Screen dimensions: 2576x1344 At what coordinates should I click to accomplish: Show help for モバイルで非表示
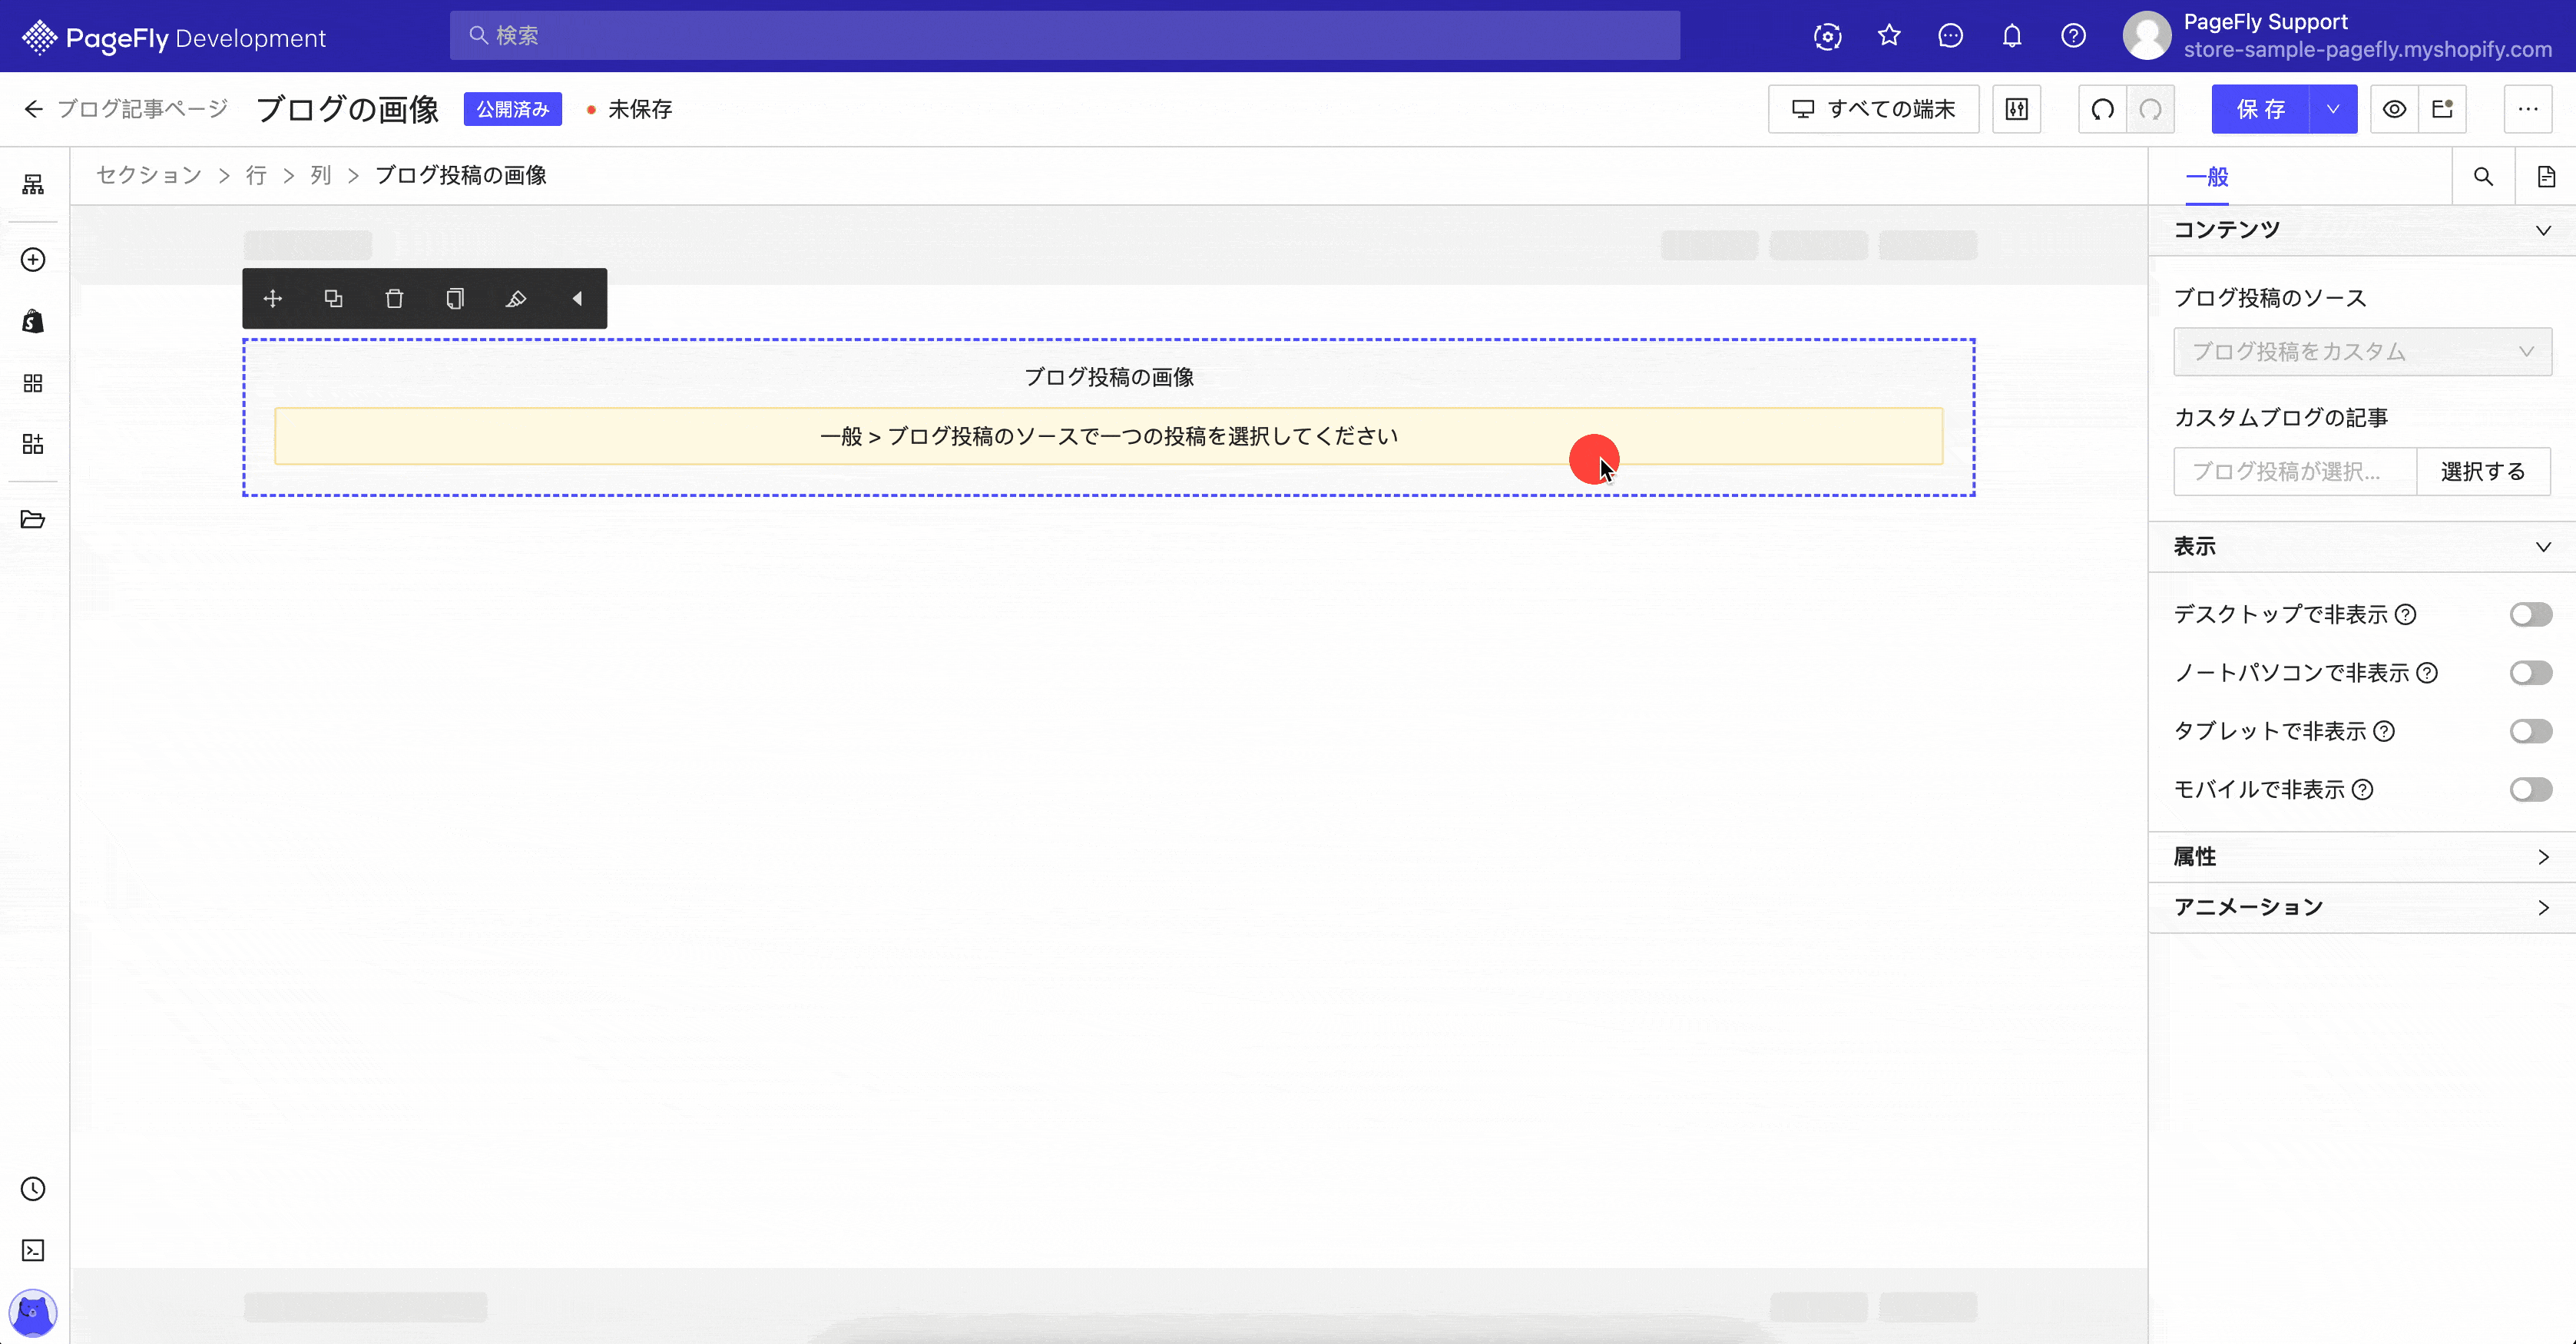pyautogui.click(x=2363, y=790)
